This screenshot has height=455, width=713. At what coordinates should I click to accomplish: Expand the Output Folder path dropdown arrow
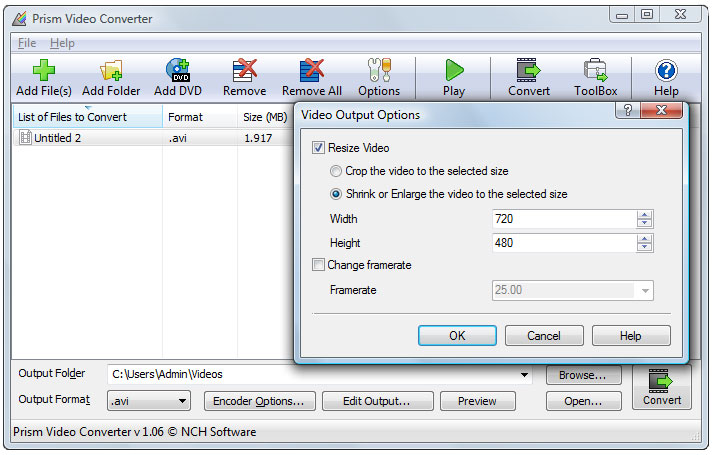[x=524, y=375]
